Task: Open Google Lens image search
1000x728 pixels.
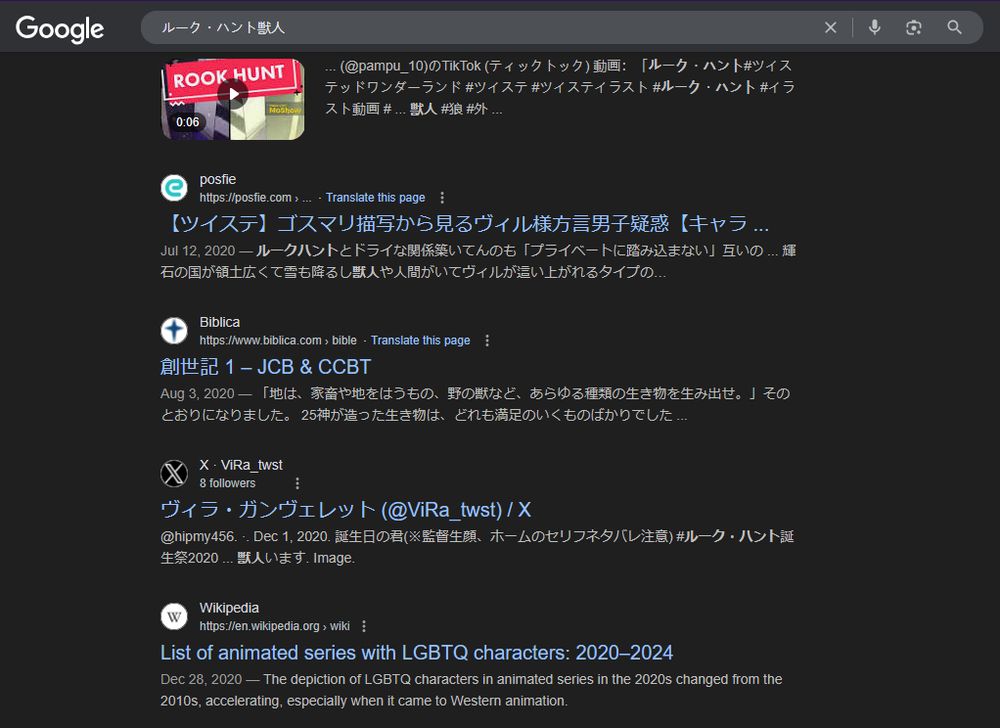Action: 914,28
